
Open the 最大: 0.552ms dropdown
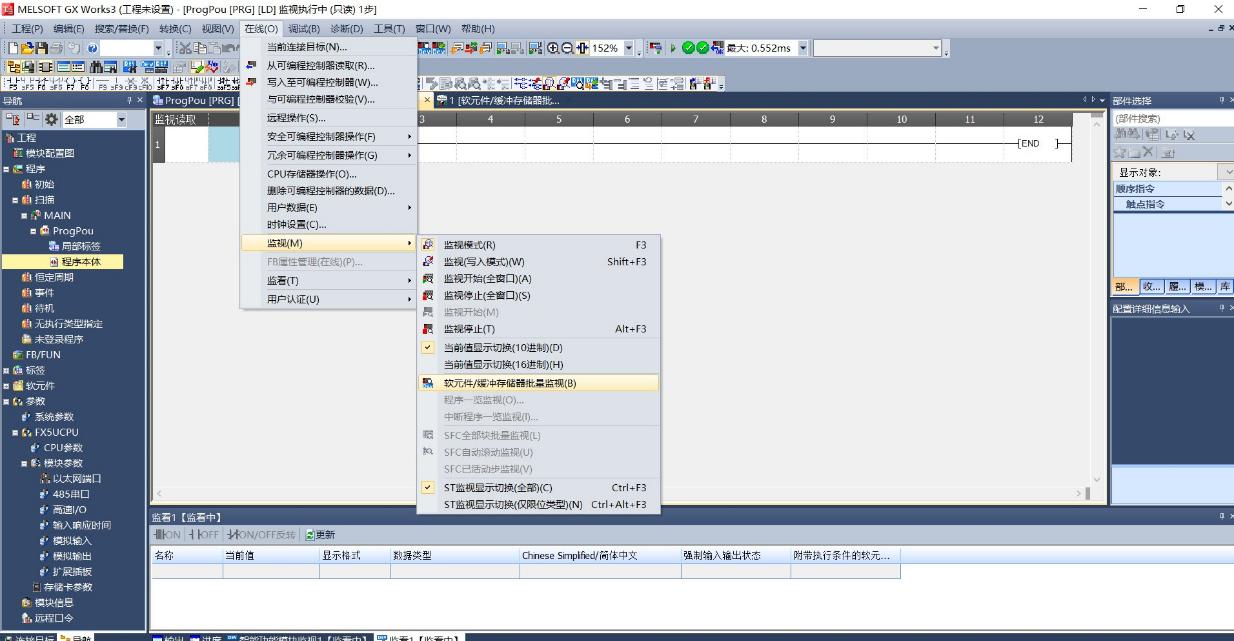[x=803, y=48]
